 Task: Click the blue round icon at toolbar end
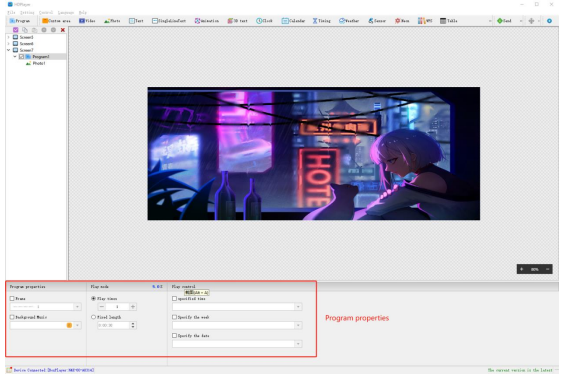(549, 21)
